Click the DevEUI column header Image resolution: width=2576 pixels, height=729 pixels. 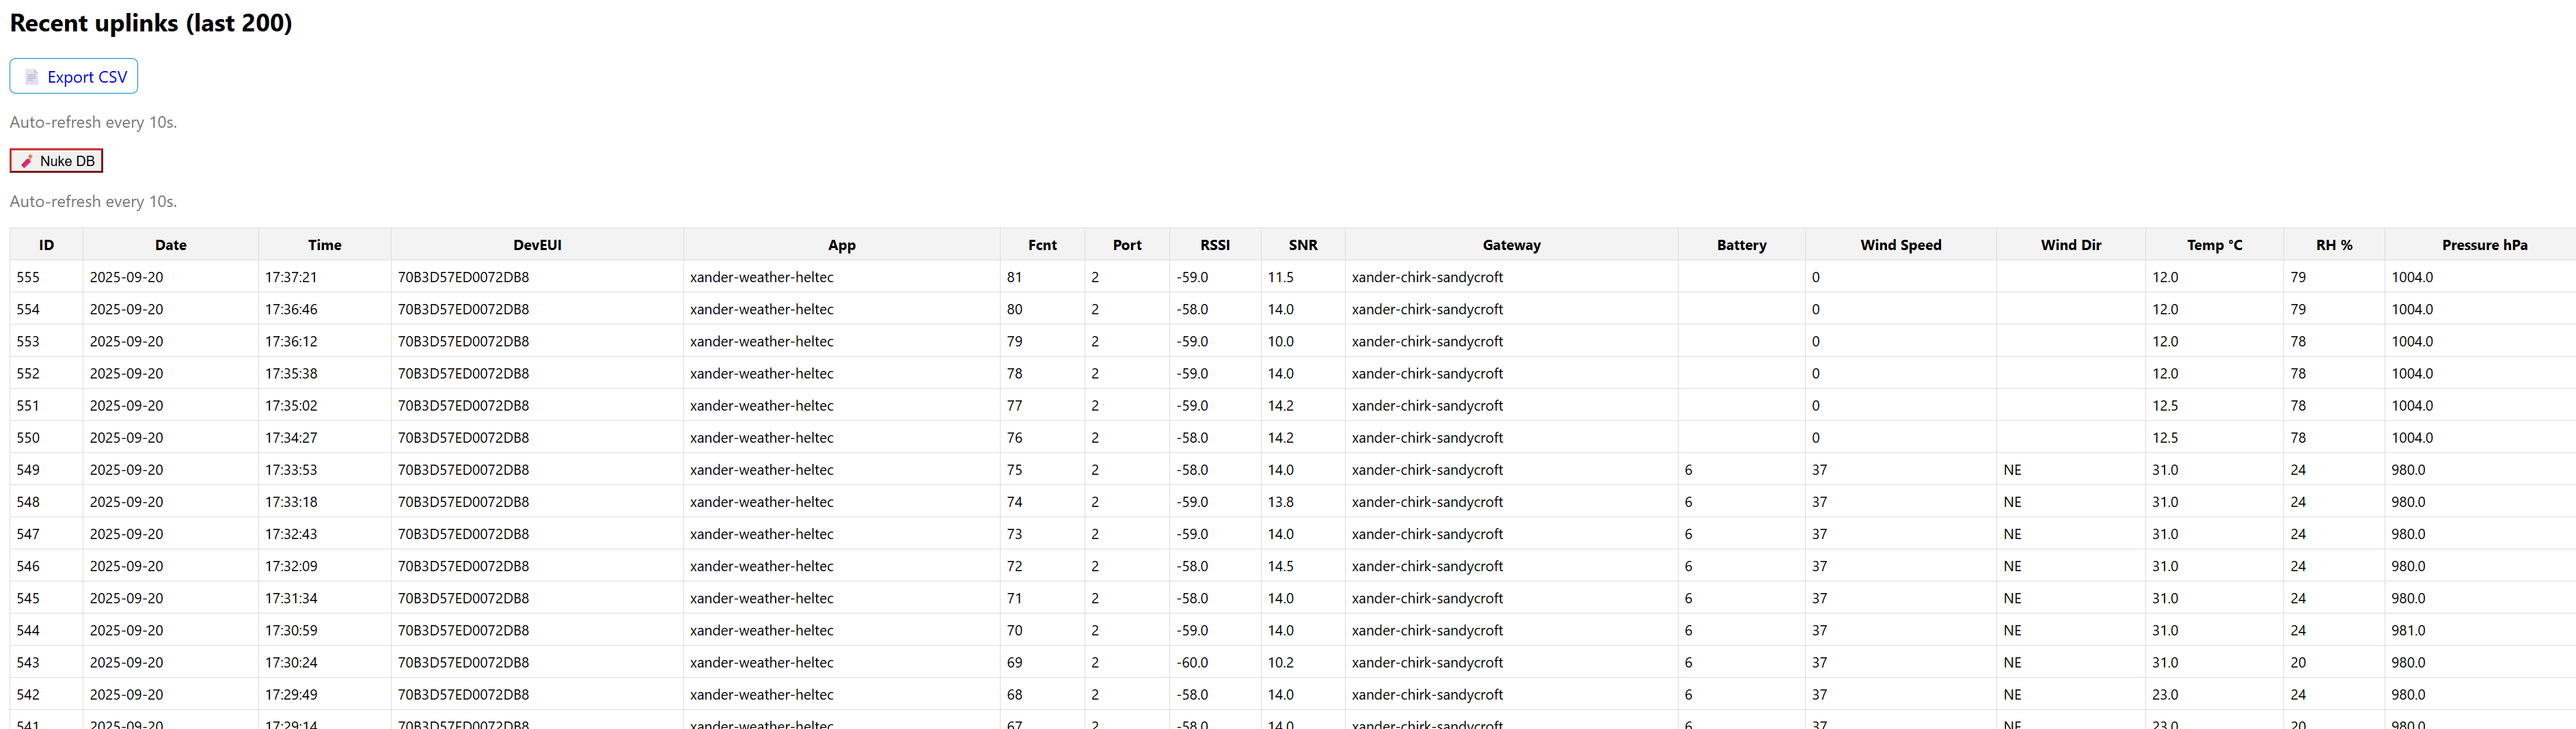(537, 245)
